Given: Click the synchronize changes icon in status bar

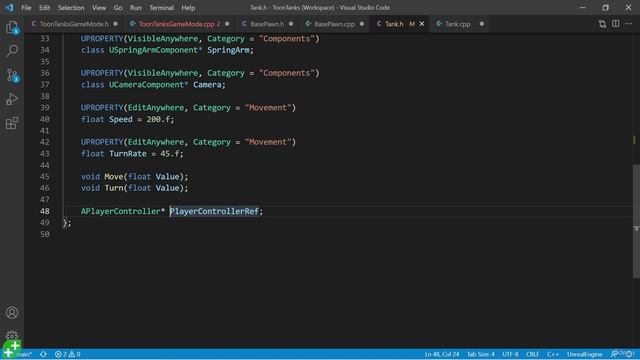Looking at the screenshot, I should 43,354.
